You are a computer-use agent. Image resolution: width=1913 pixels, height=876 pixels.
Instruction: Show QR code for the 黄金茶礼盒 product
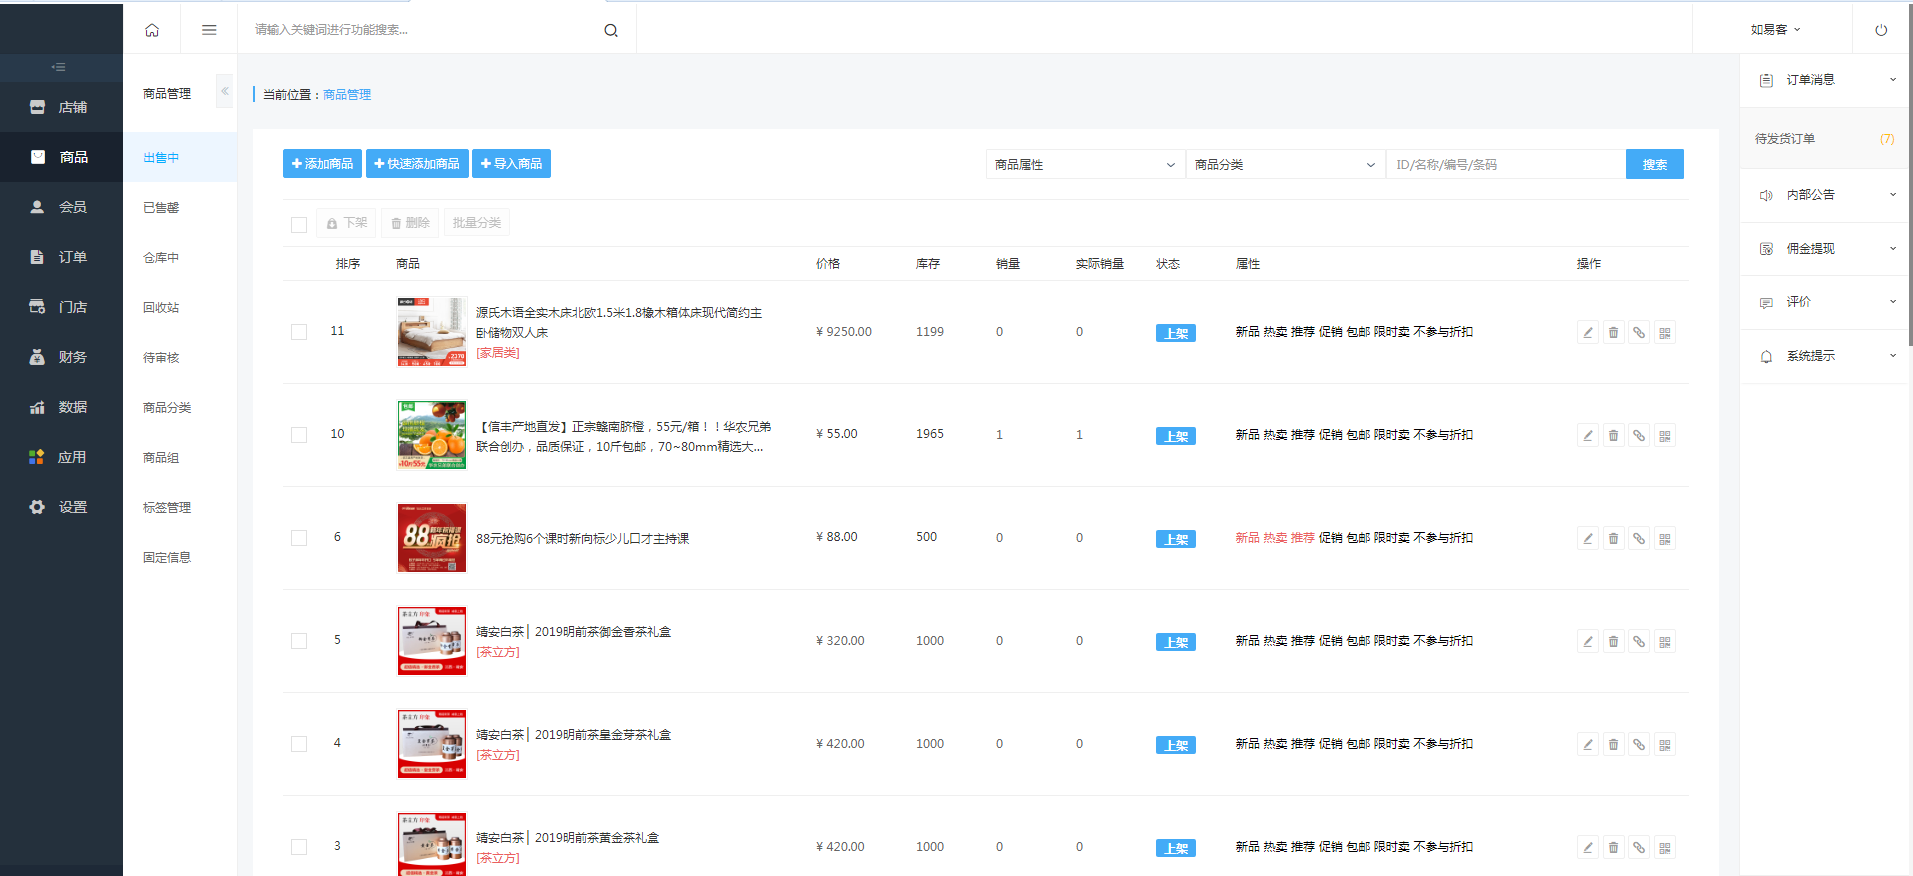(x=1665, y=848)
